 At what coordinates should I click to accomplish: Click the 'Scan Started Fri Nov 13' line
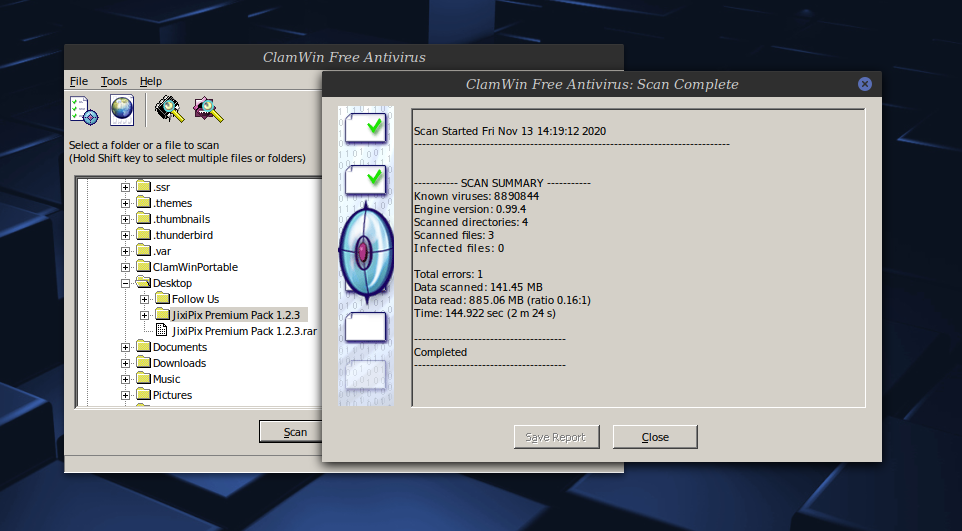click(510, 131)
